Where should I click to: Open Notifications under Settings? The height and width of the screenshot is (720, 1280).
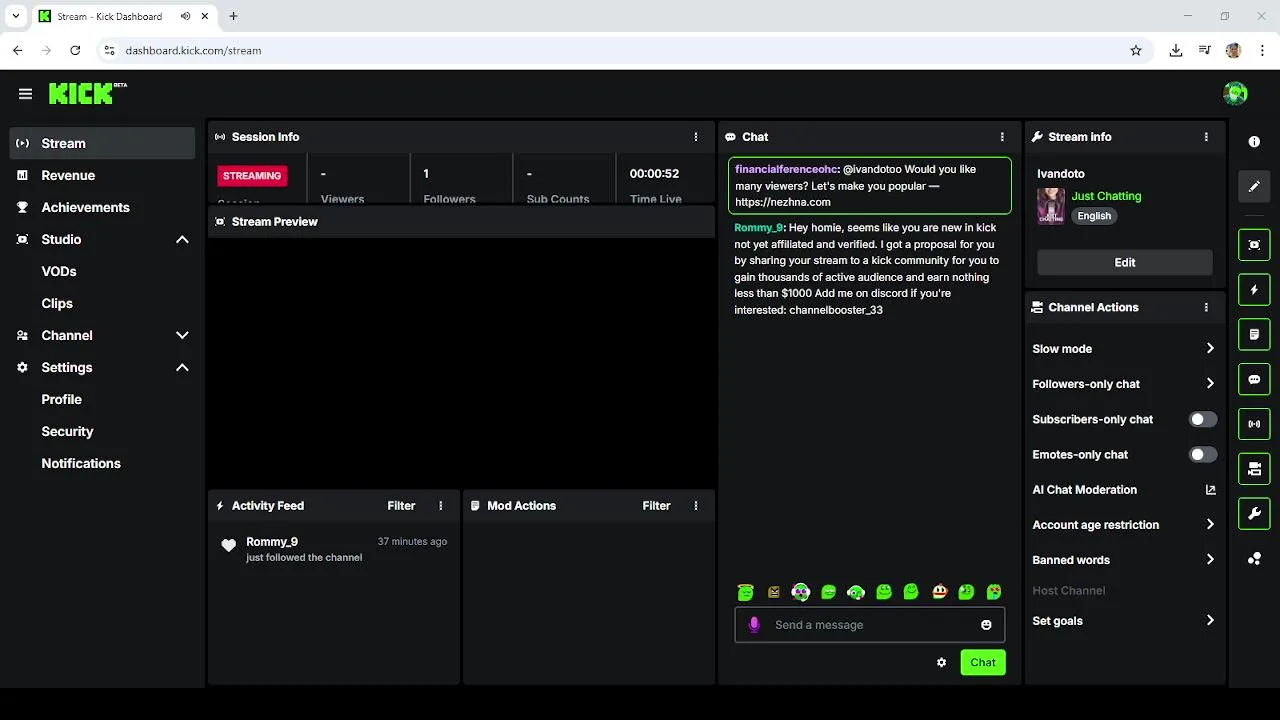pos(81,463)
